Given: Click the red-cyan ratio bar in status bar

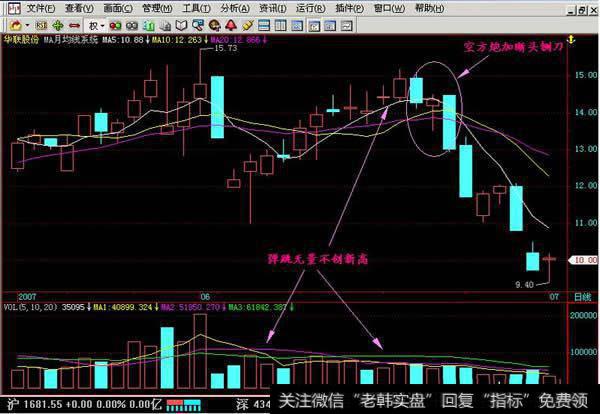Looking at the screenshot, I should [186, 405].
